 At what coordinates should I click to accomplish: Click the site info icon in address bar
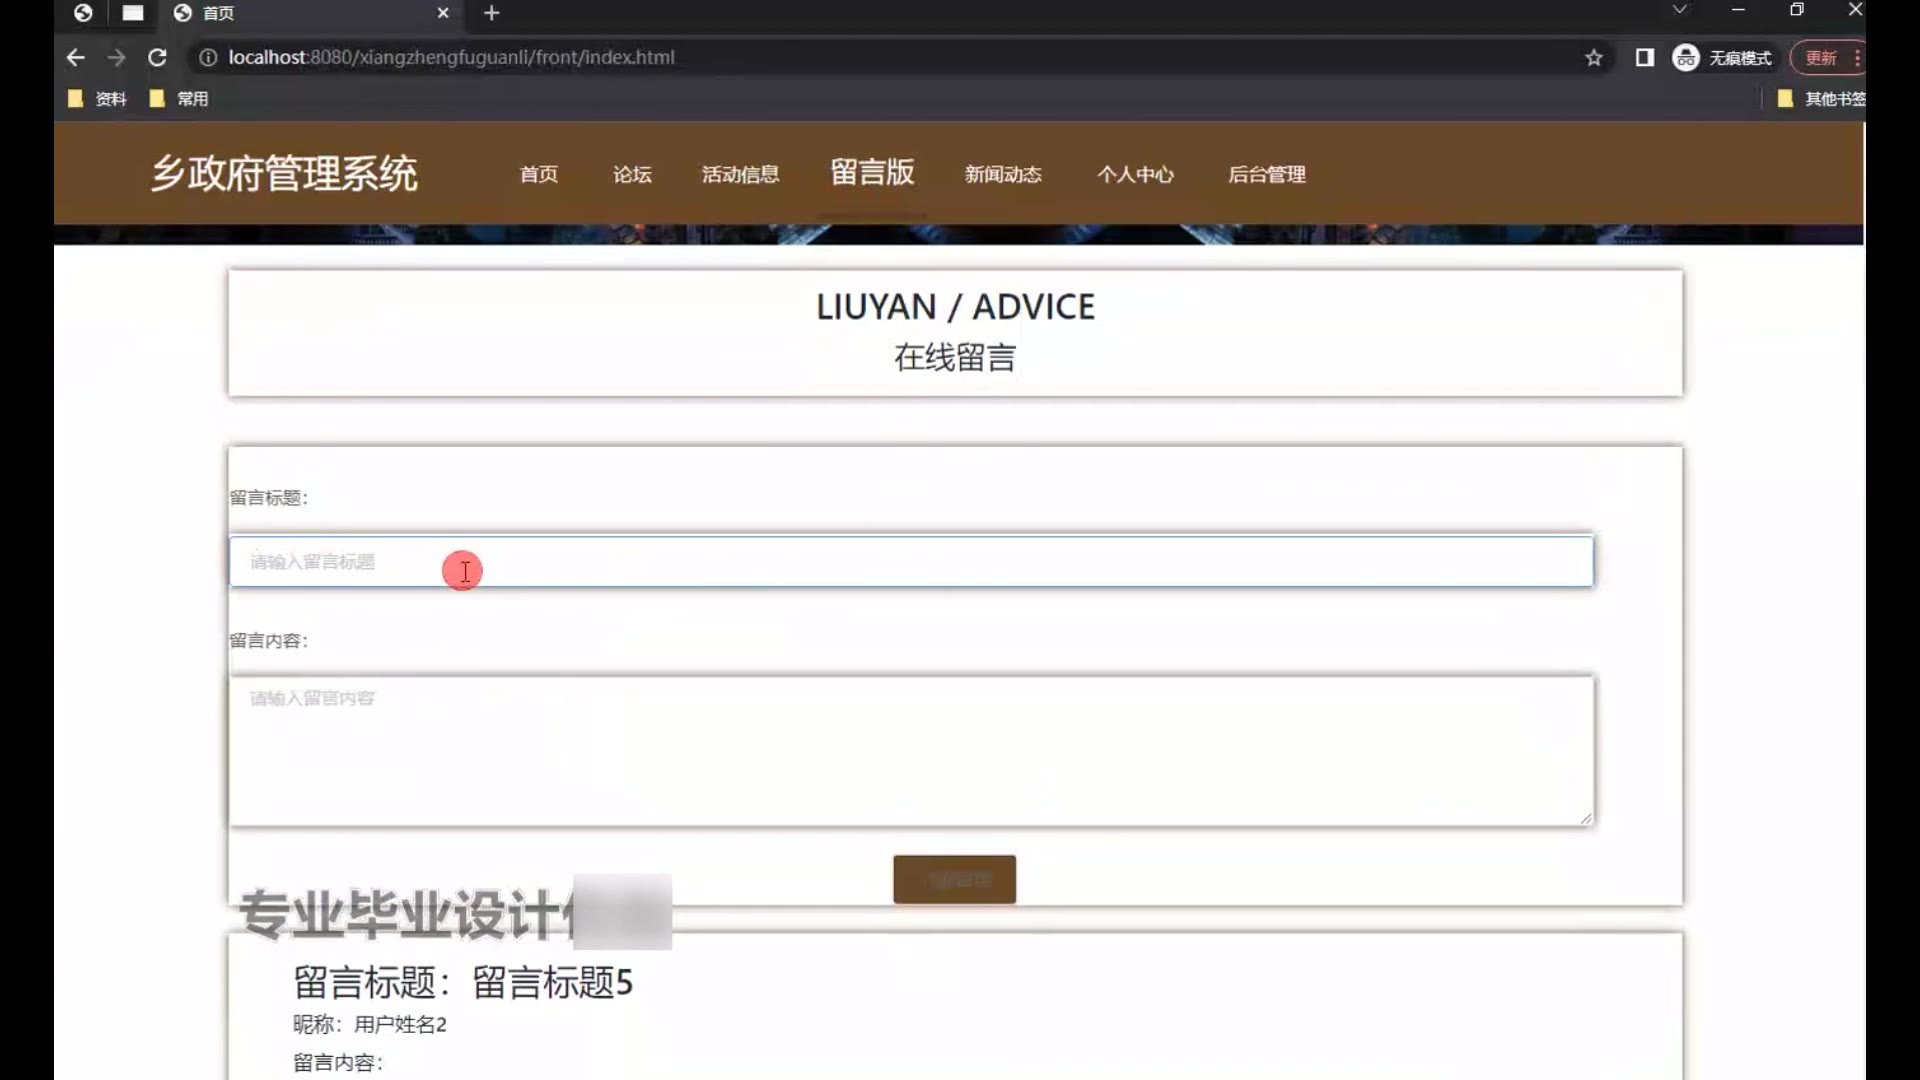[208, 58]
